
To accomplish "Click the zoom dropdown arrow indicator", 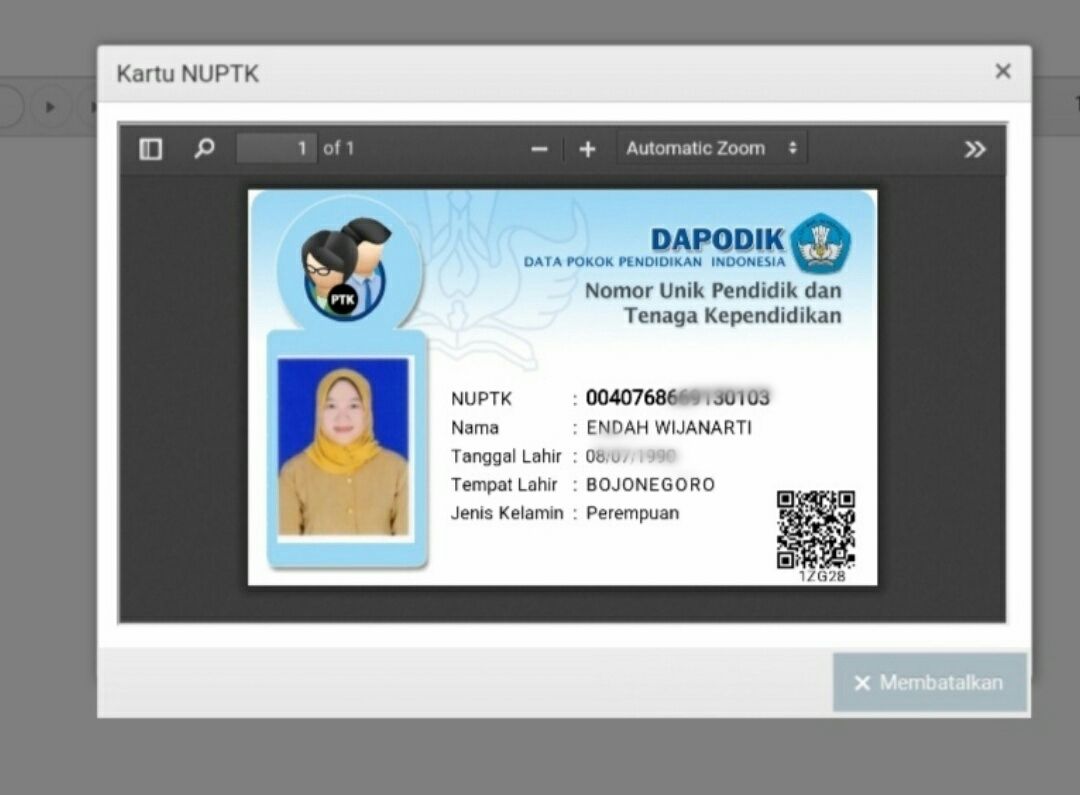I will 792,148.
